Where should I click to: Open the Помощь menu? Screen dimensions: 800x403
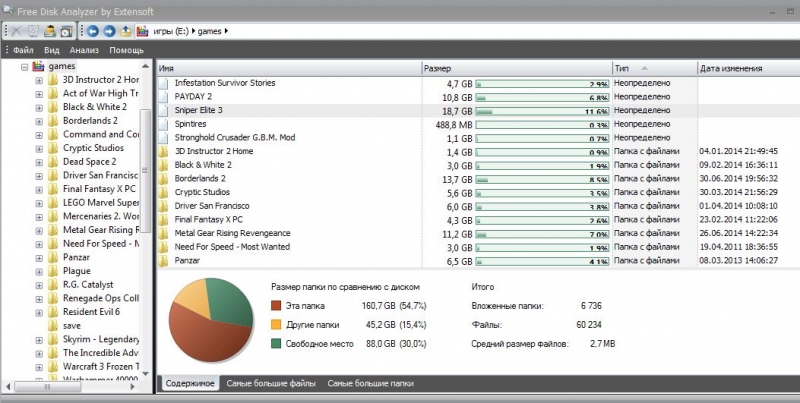coord(127,50)
